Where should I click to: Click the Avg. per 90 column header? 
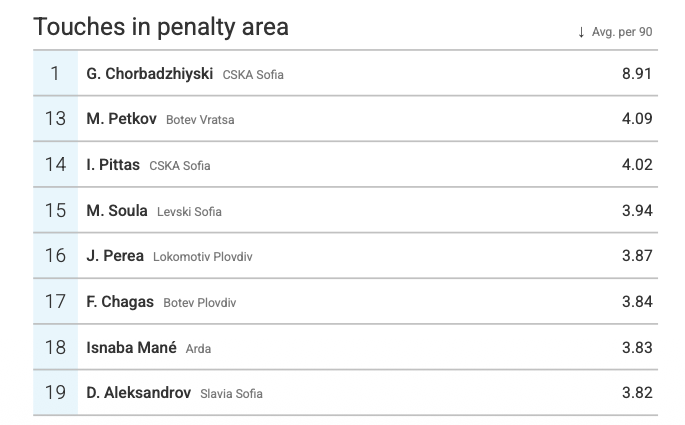[x=621, y=32]
